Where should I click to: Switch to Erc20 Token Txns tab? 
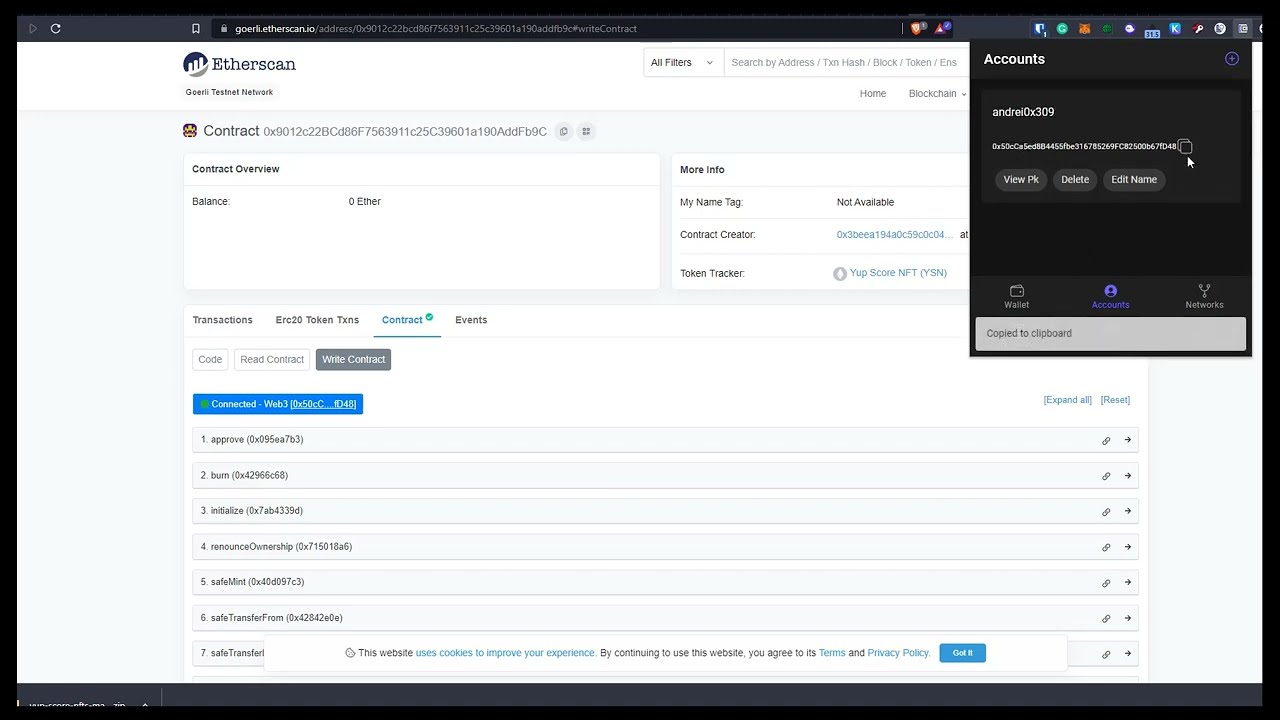click(x=317, y=320)
